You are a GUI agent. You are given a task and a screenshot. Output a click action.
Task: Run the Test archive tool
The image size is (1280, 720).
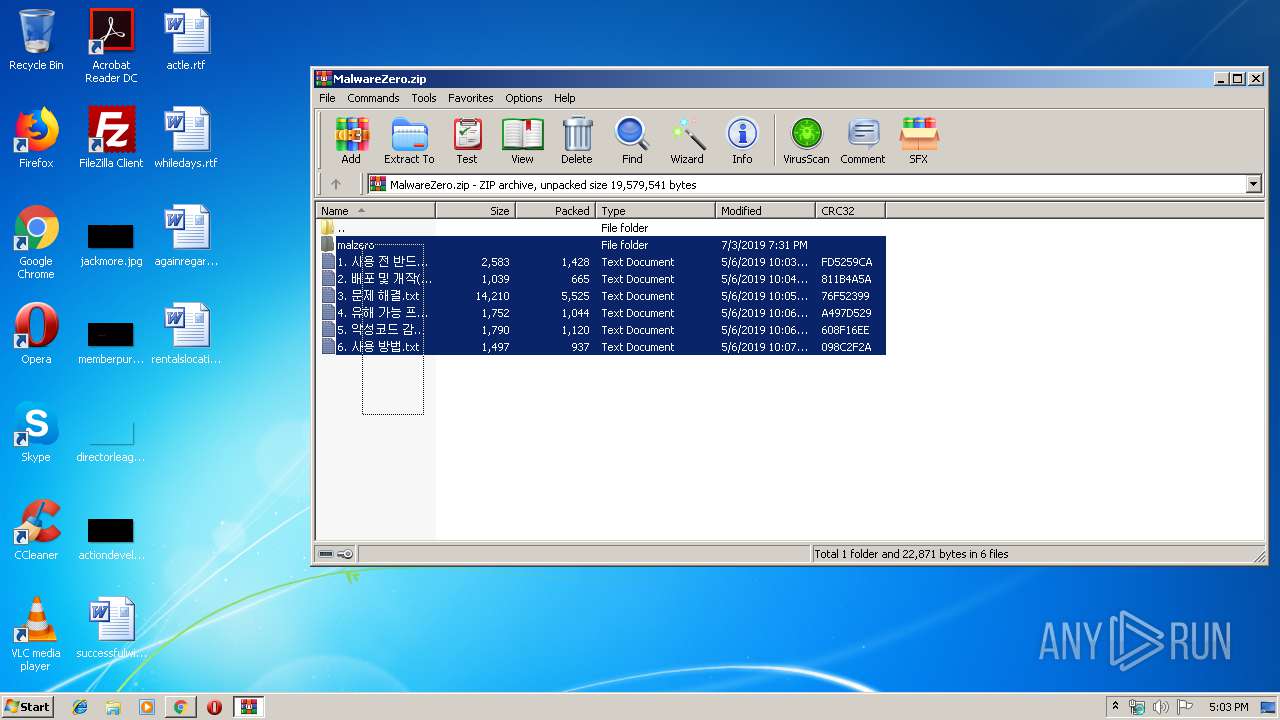coord(467,140)
